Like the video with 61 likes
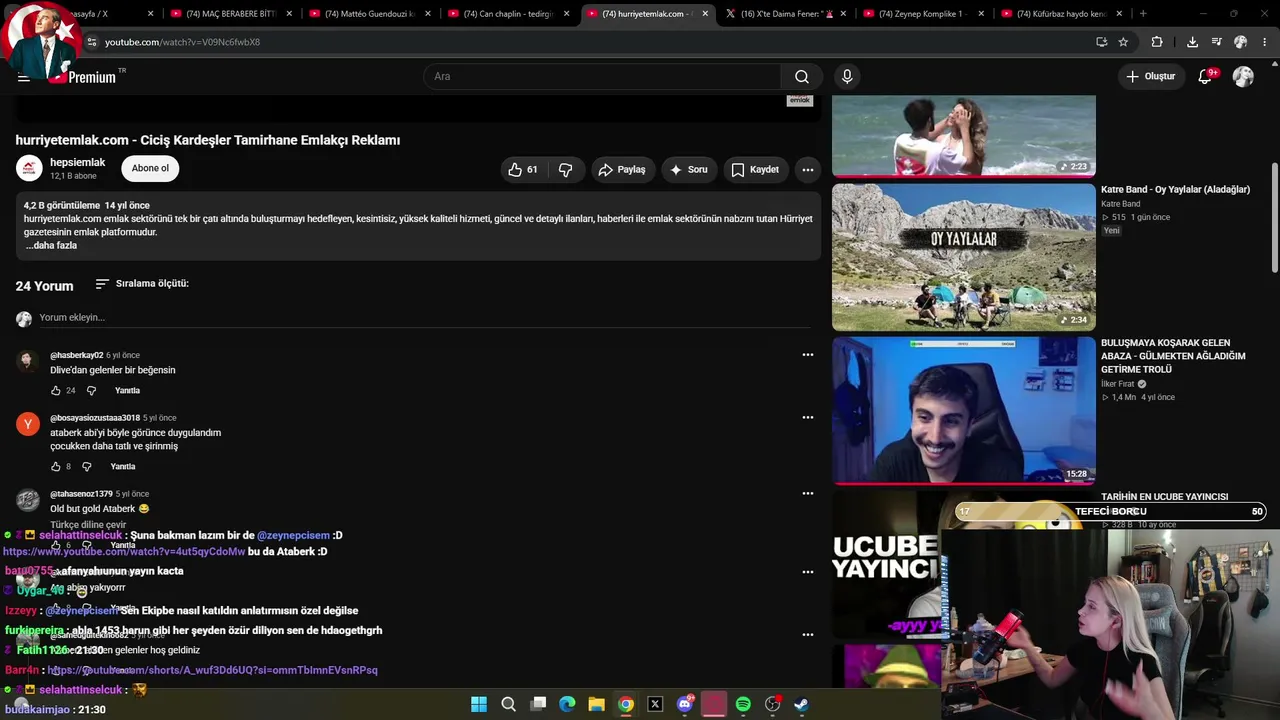 tap(524, 170)
